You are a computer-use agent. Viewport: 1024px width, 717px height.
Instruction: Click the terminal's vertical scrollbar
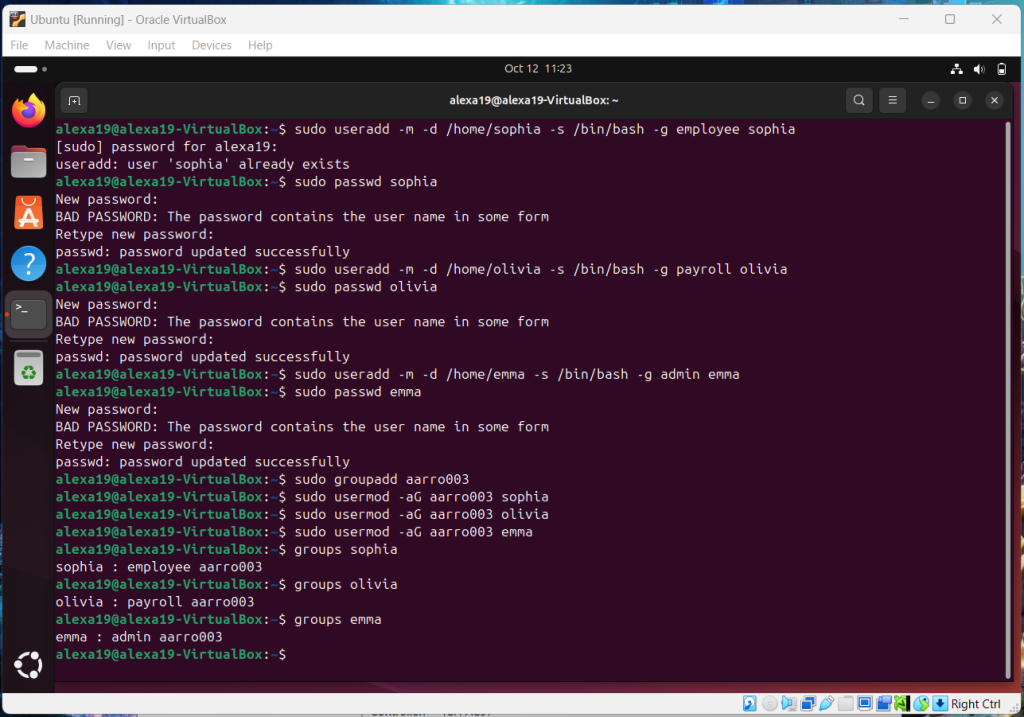[x=1006, y=400]
